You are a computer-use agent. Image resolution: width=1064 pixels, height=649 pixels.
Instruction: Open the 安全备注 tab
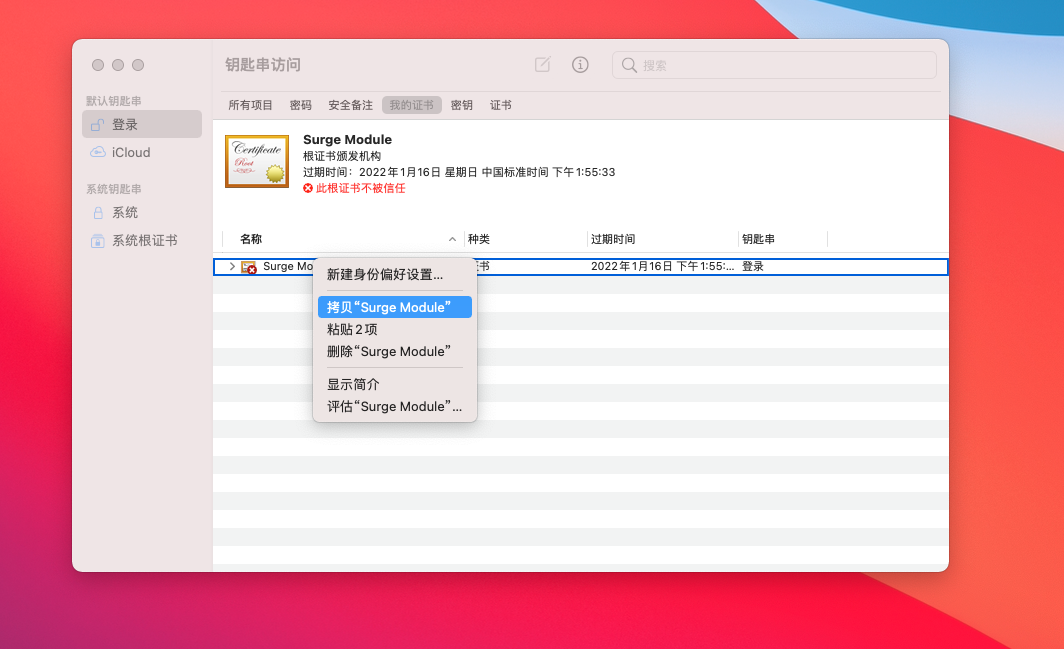(350, 105)
